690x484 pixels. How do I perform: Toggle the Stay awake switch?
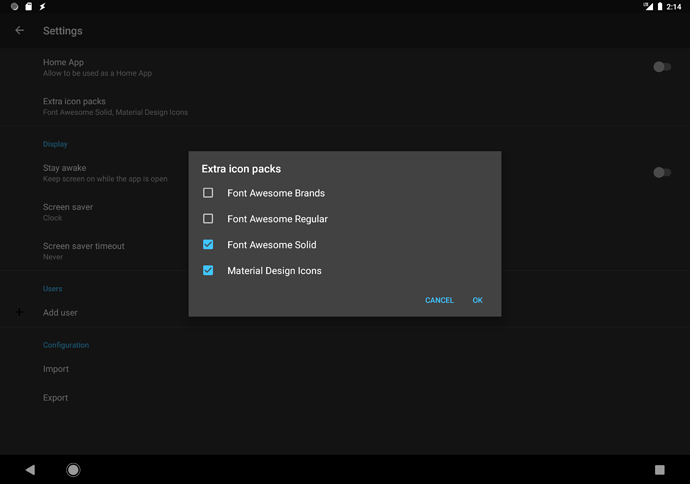661,173
